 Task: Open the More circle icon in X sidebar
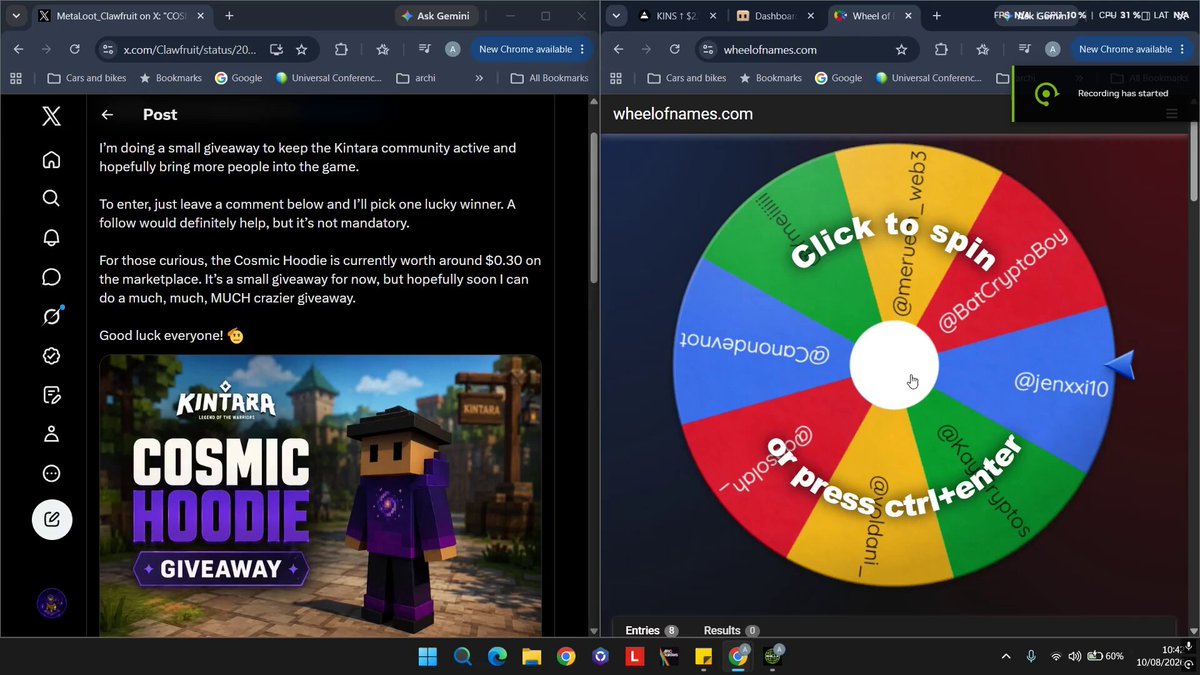click(x=51, y=473)
